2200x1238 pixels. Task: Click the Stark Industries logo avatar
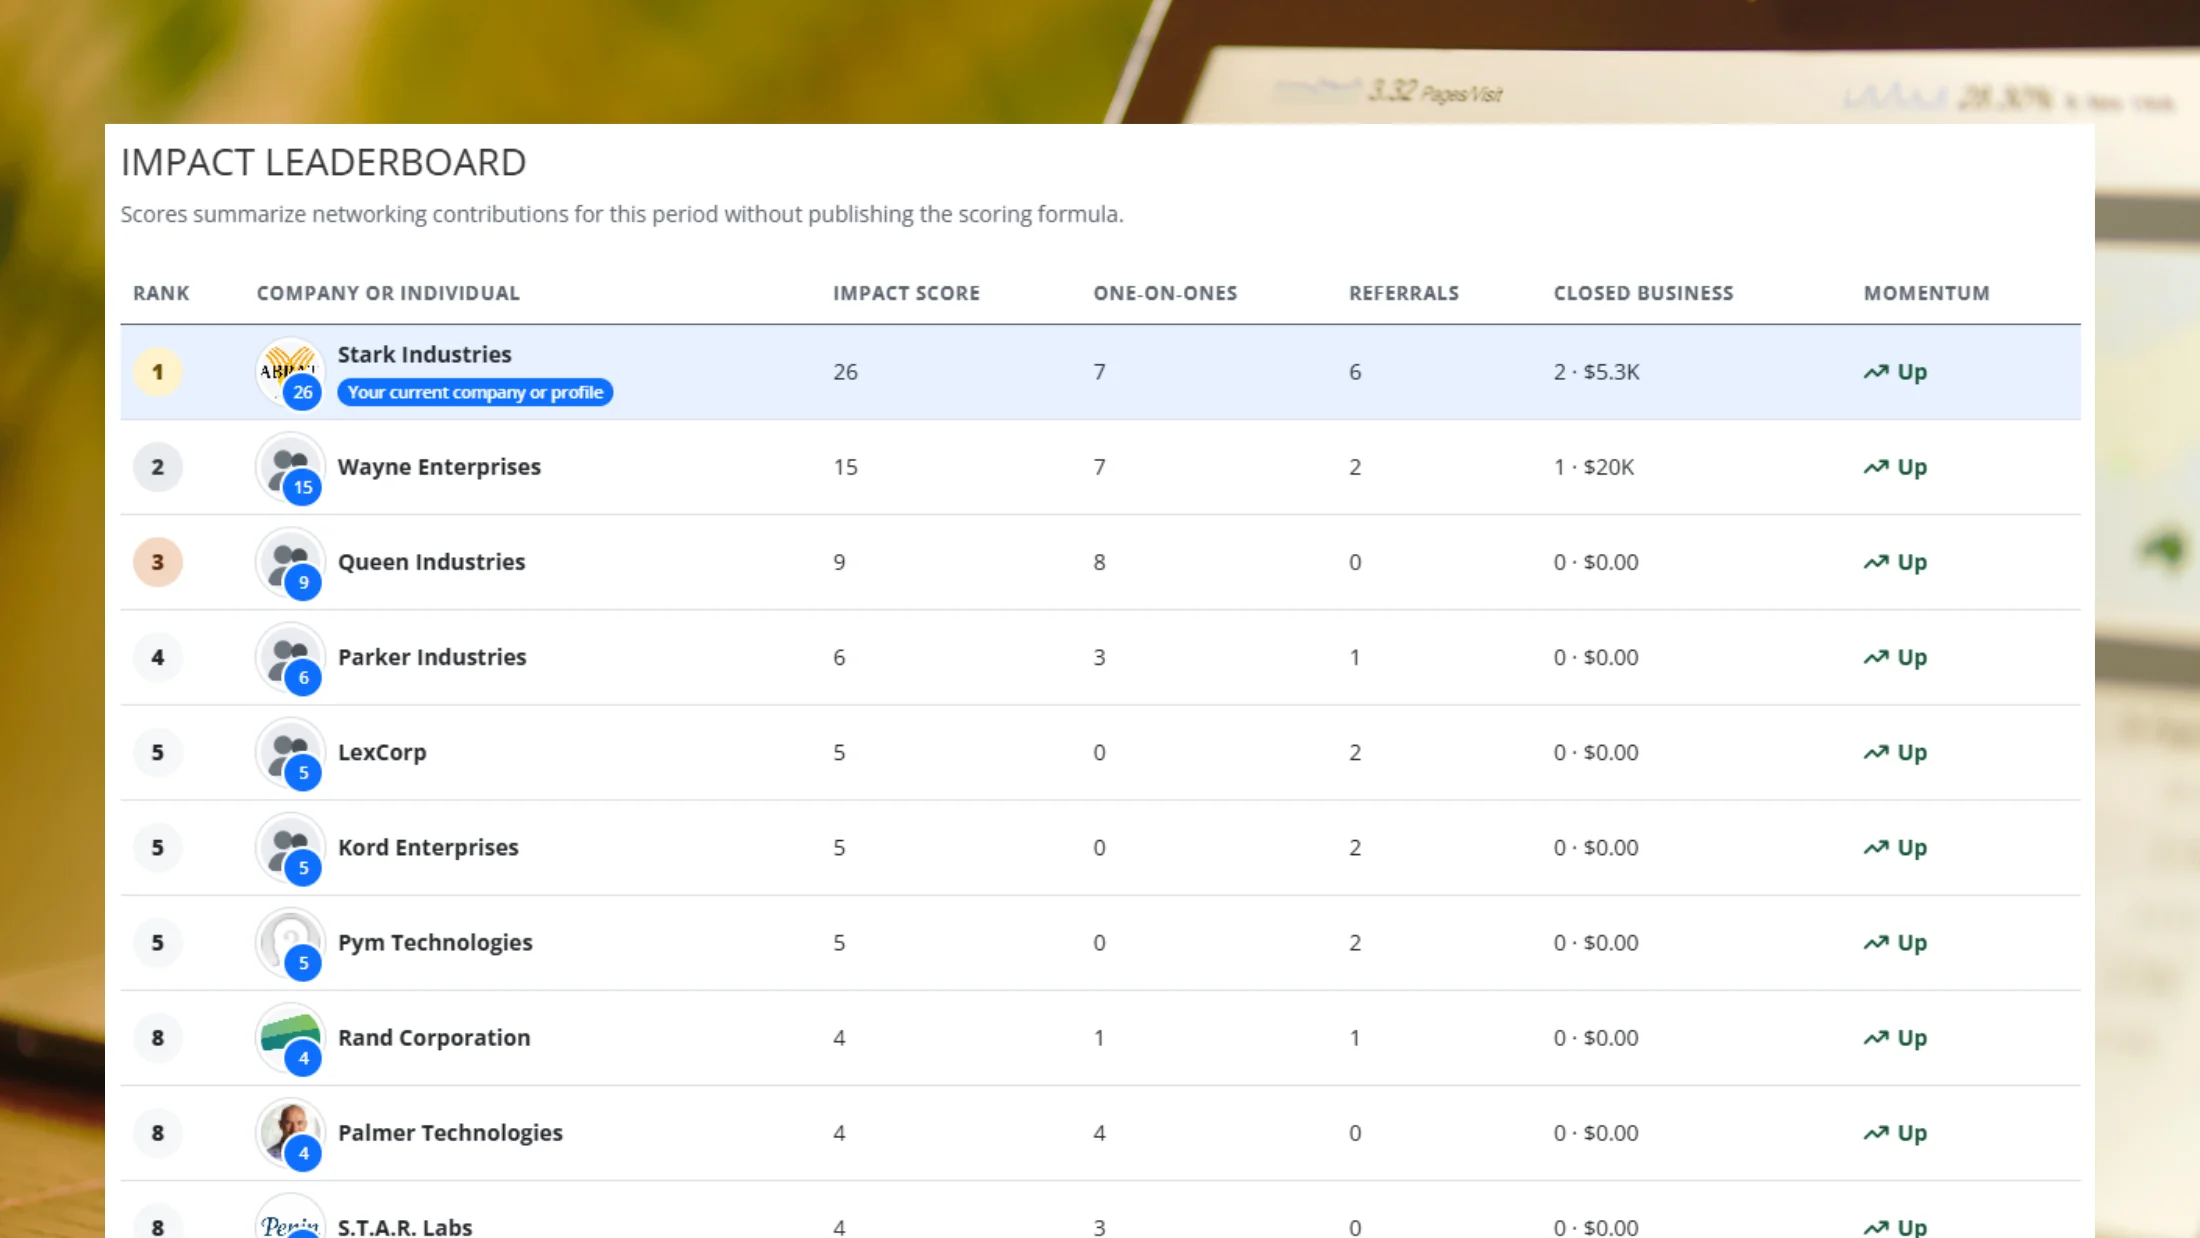(290, 372)
